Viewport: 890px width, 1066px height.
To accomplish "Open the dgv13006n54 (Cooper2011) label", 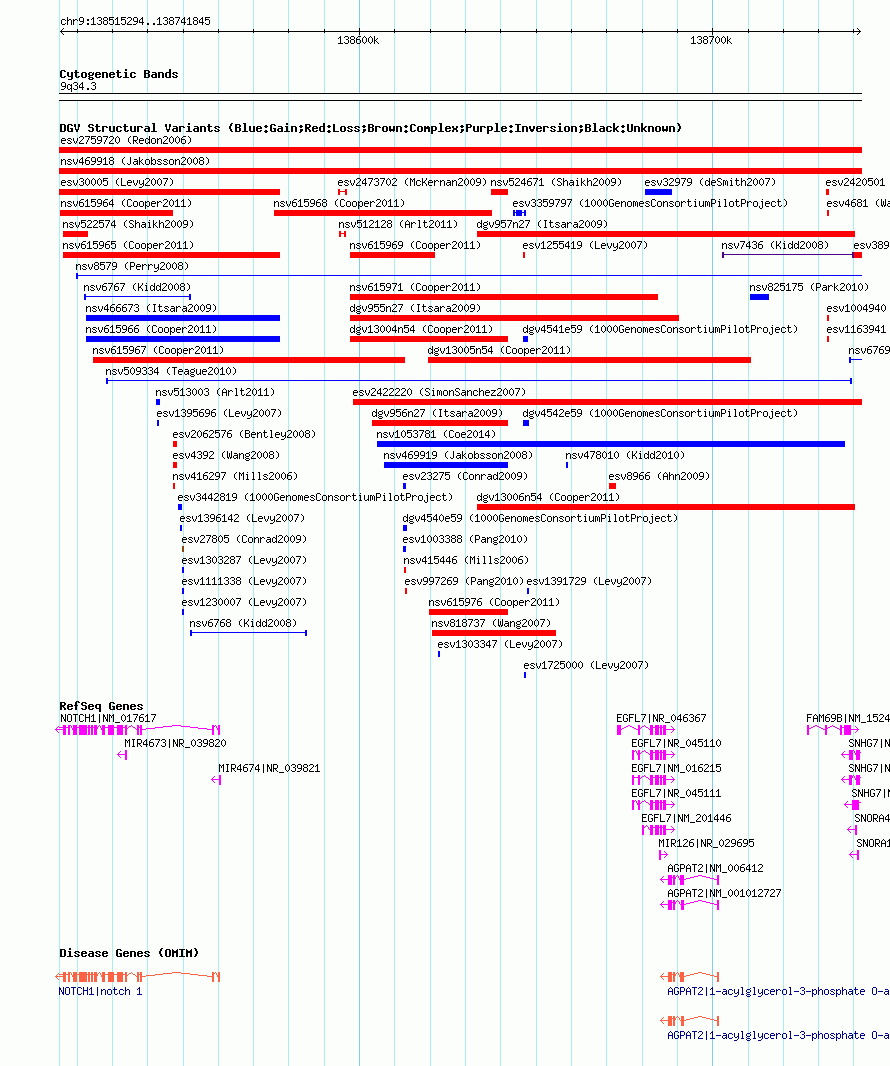I will coord(548,498).
